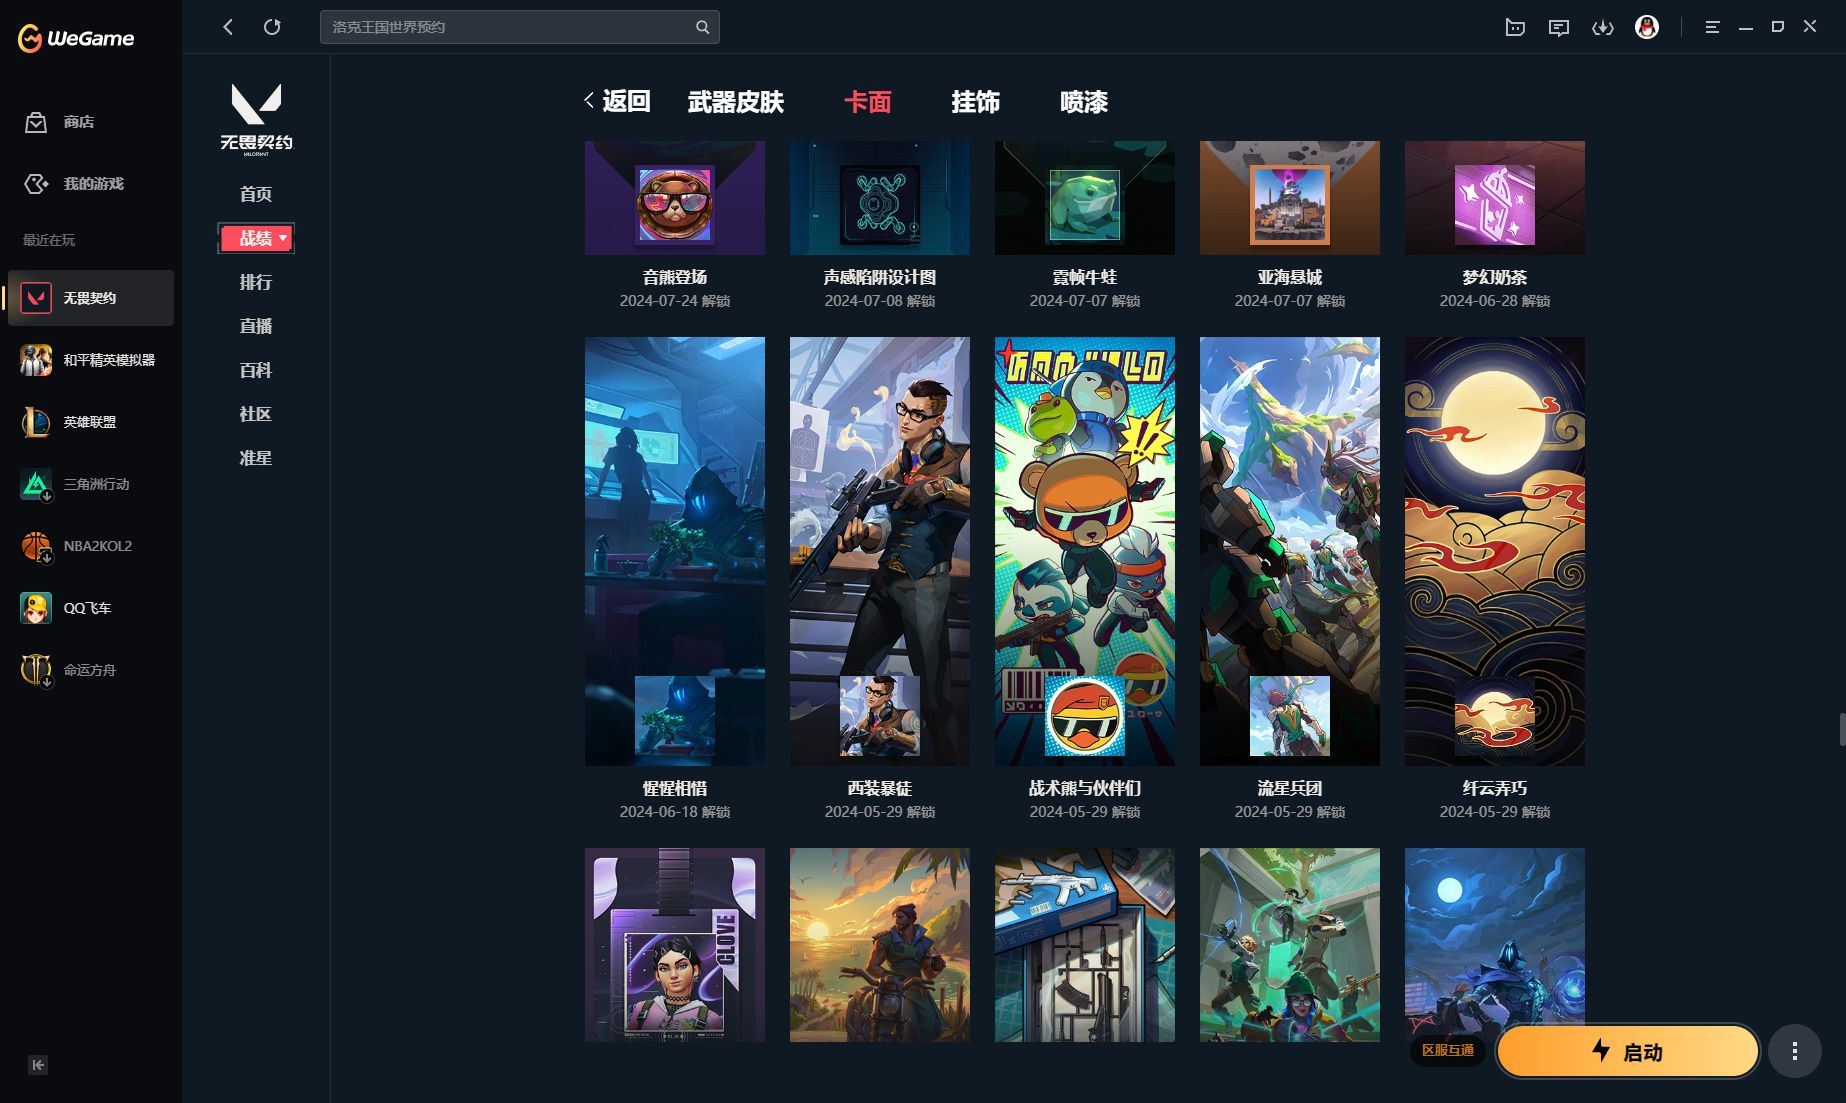Click the search magnifier icon
Image resolution: width=1846 pixels, height=1103 pixels.
(x=702, y=27)
